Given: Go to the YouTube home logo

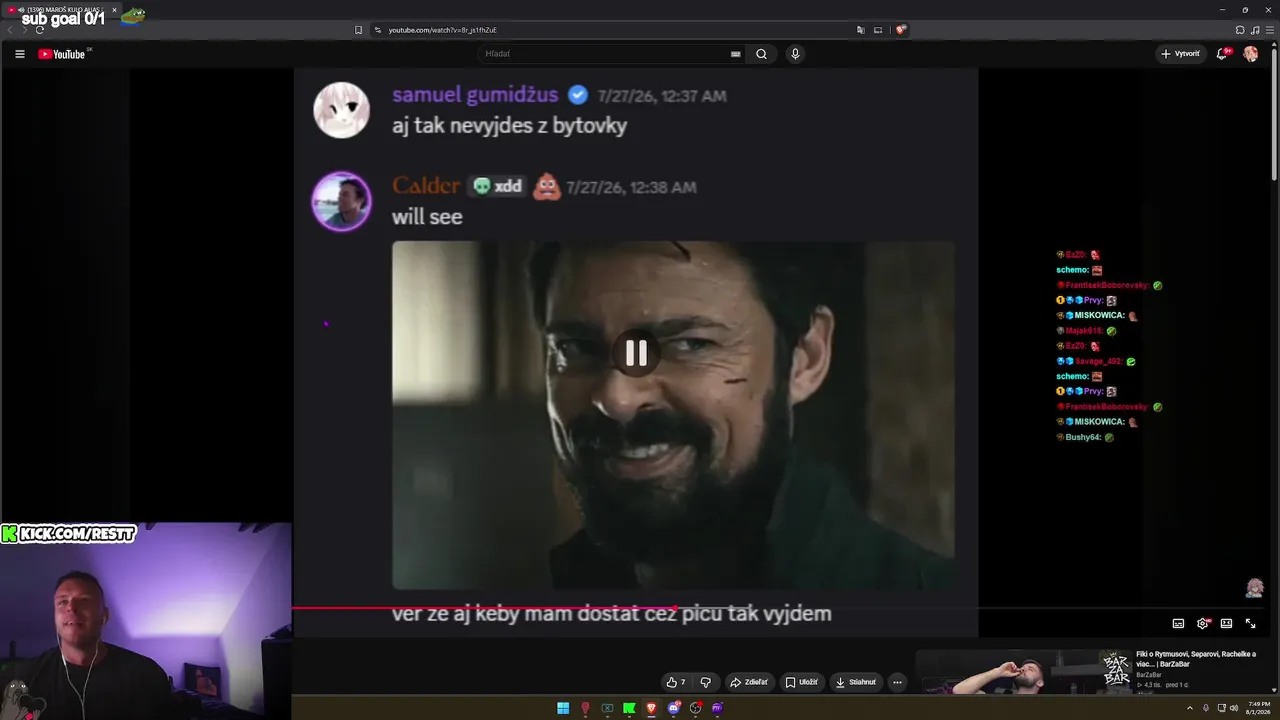Looking at the screenshot, I should [x=62, y=54].
